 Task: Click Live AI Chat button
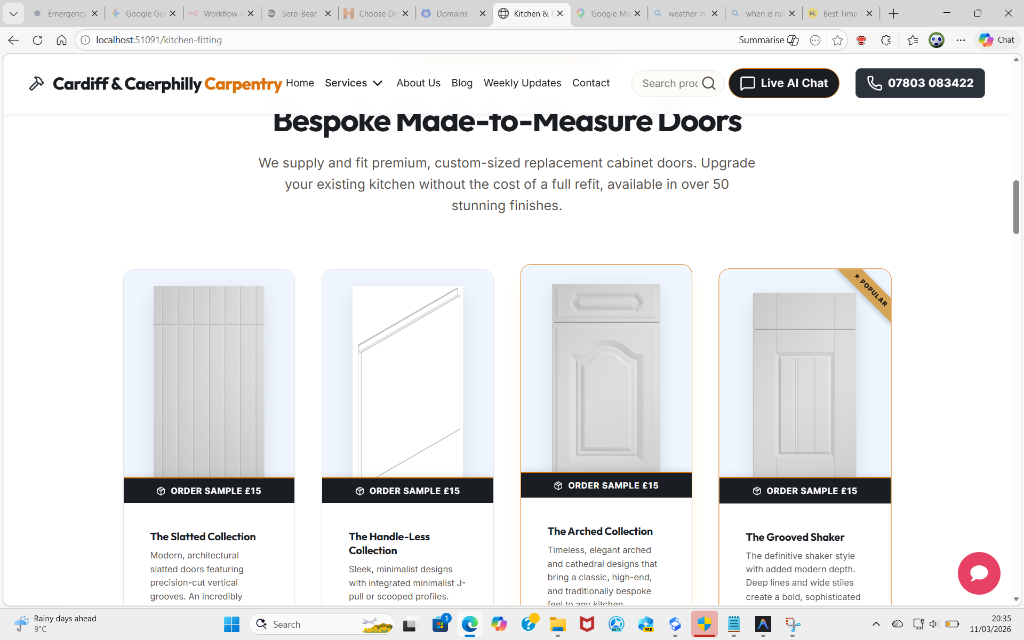(x=784, y=83)
